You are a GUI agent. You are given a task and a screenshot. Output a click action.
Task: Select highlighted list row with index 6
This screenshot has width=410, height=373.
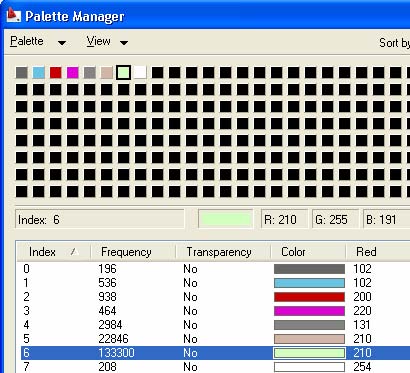[x=215, y=353]
